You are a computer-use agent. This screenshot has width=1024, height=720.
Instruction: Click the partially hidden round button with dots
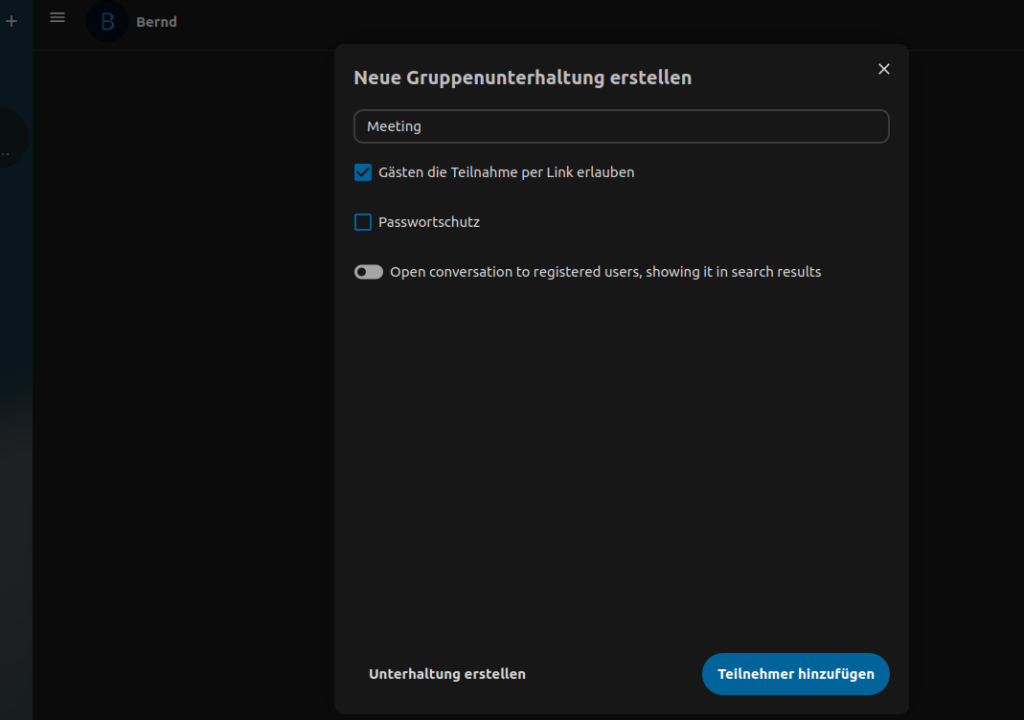point(8,139)
